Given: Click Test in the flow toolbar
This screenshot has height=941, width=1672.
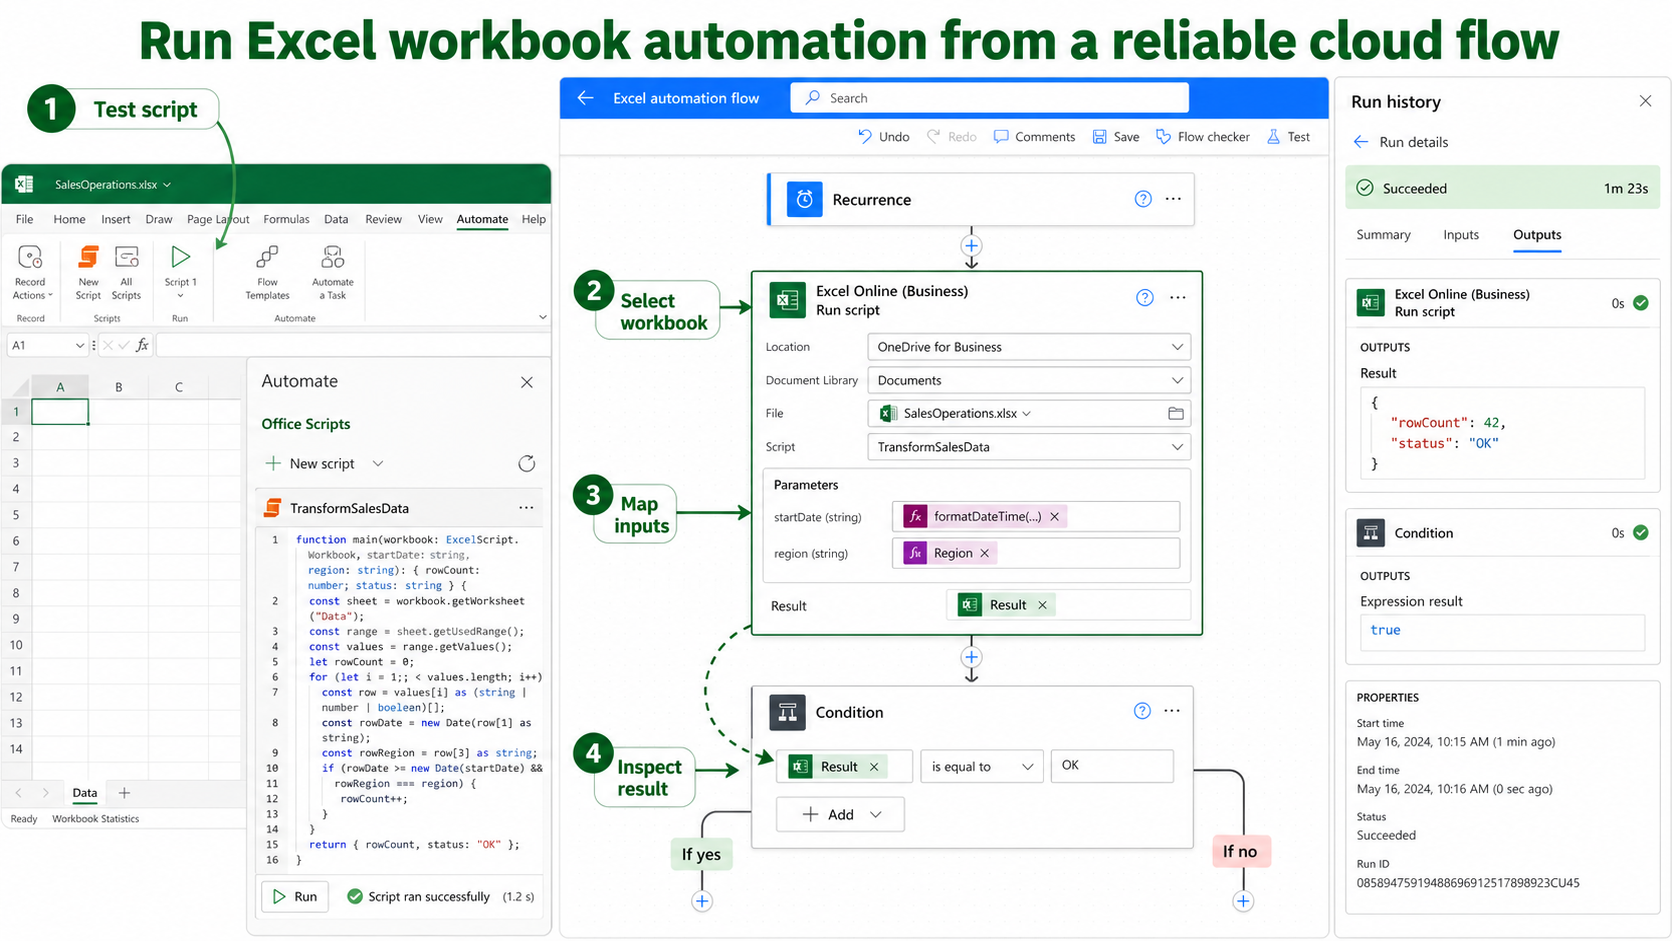Looking at the screenshot, I should pyautogui.click(x=1288, y=137).
